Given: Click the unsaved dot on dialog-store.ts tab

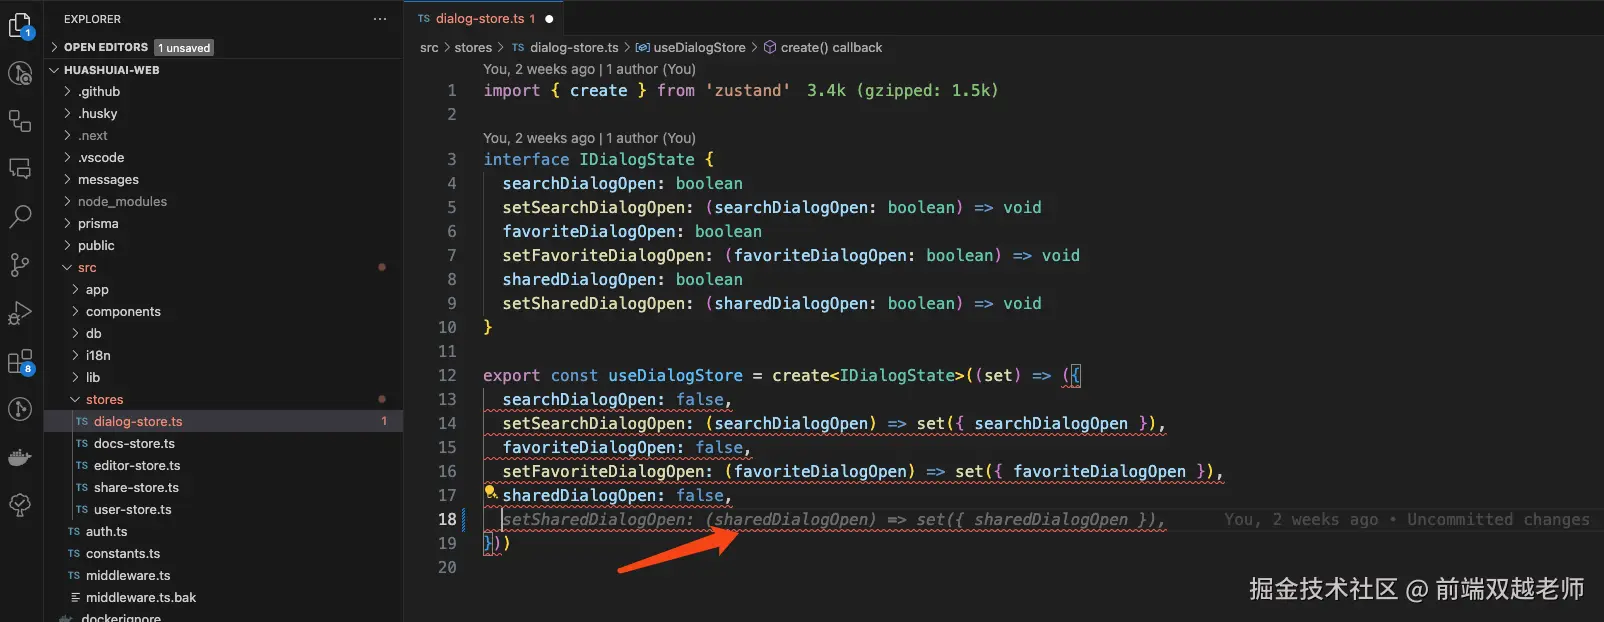Looking at the screenshot, I should click(549, 19).
